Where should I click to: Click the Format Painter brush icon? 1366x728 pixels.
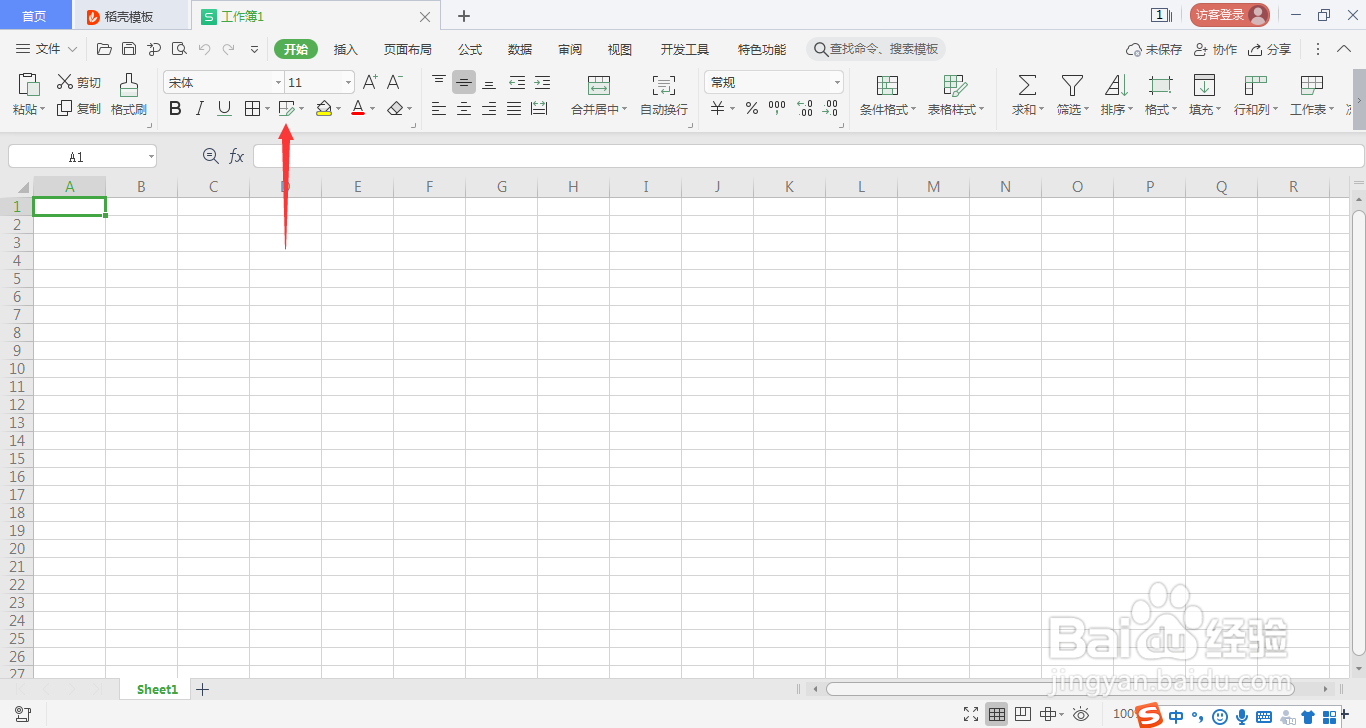[129, 86]
